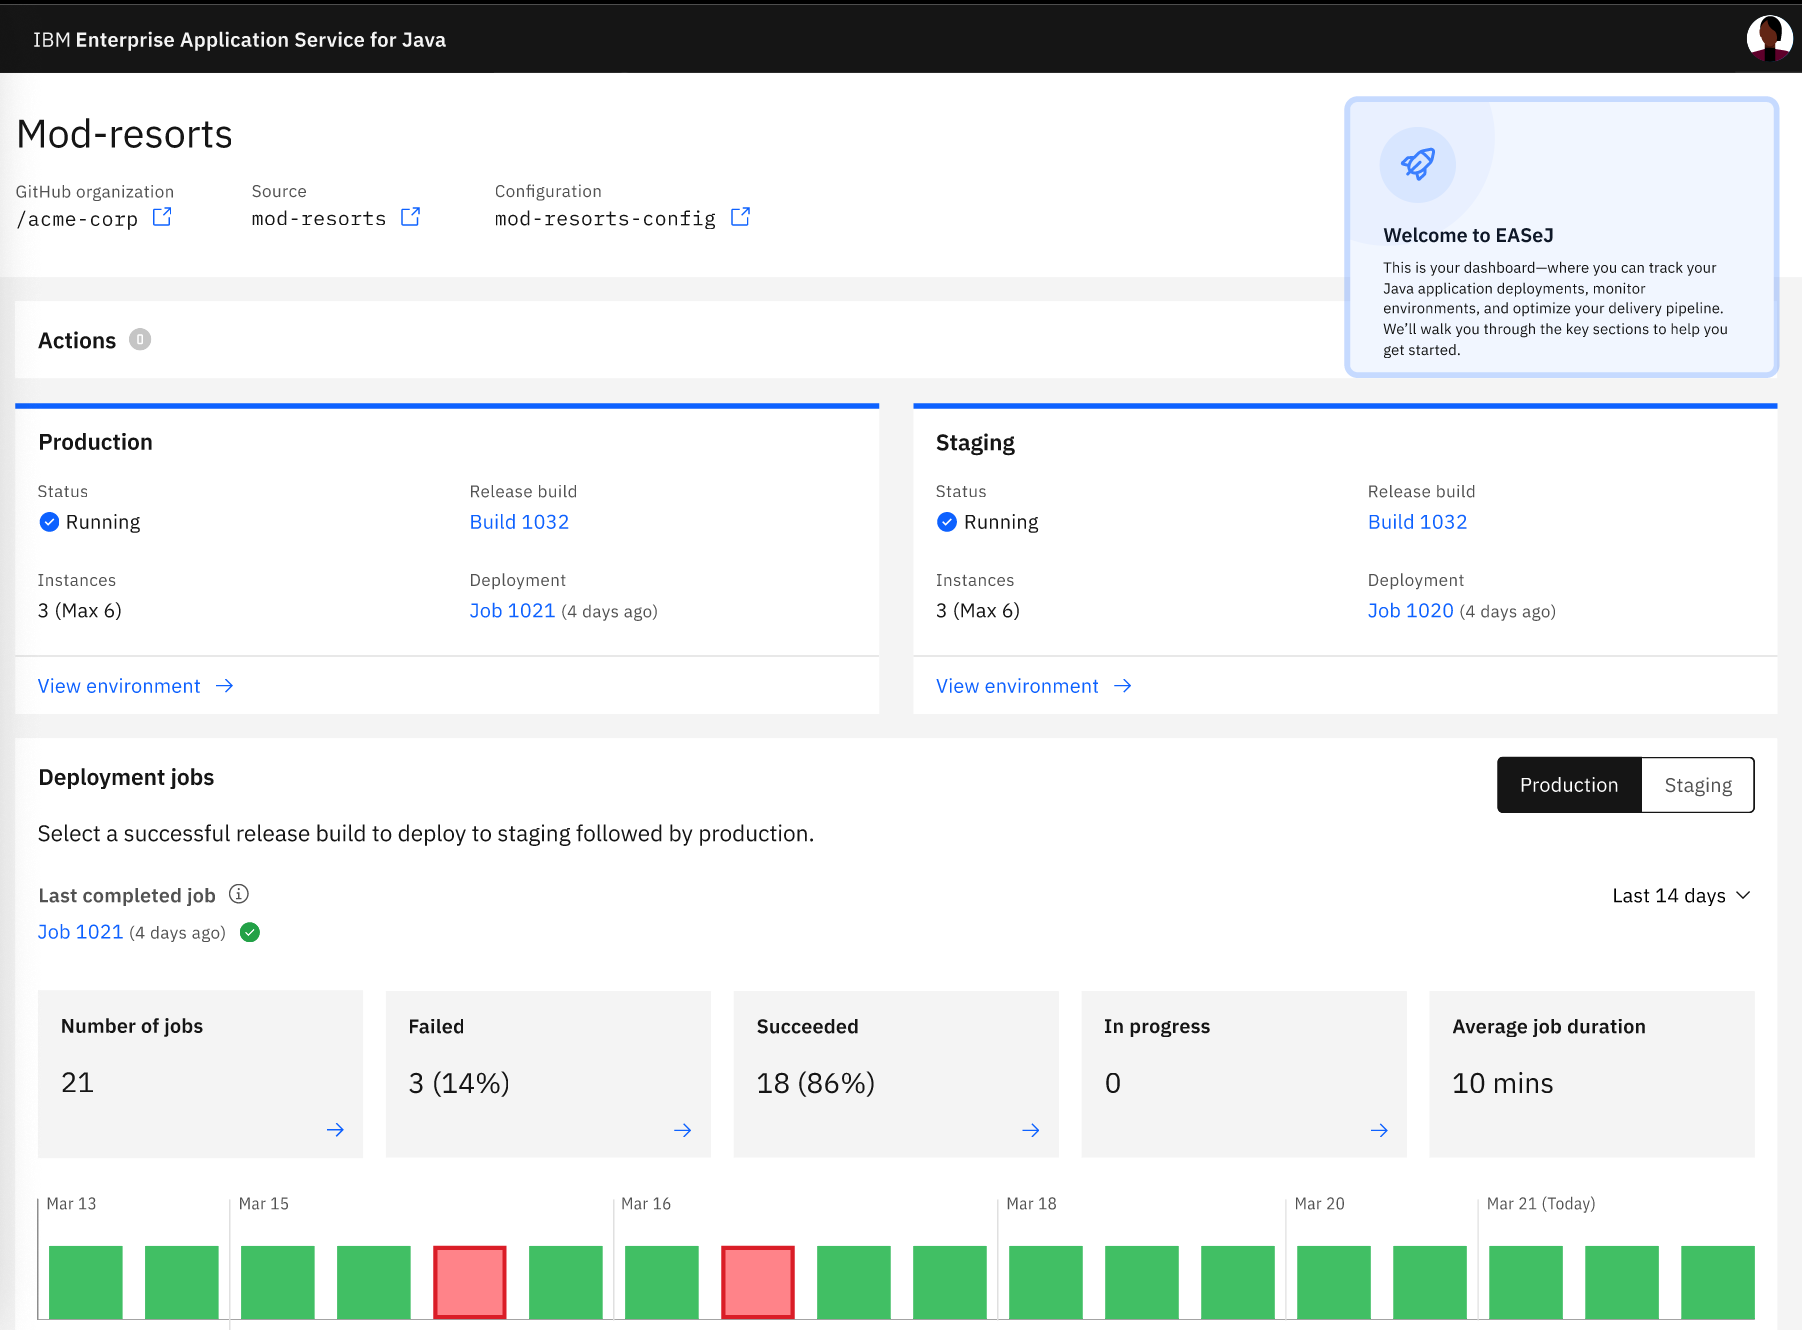Click Production Instances value 3 (Max 6)

click(x=80, y=611)
